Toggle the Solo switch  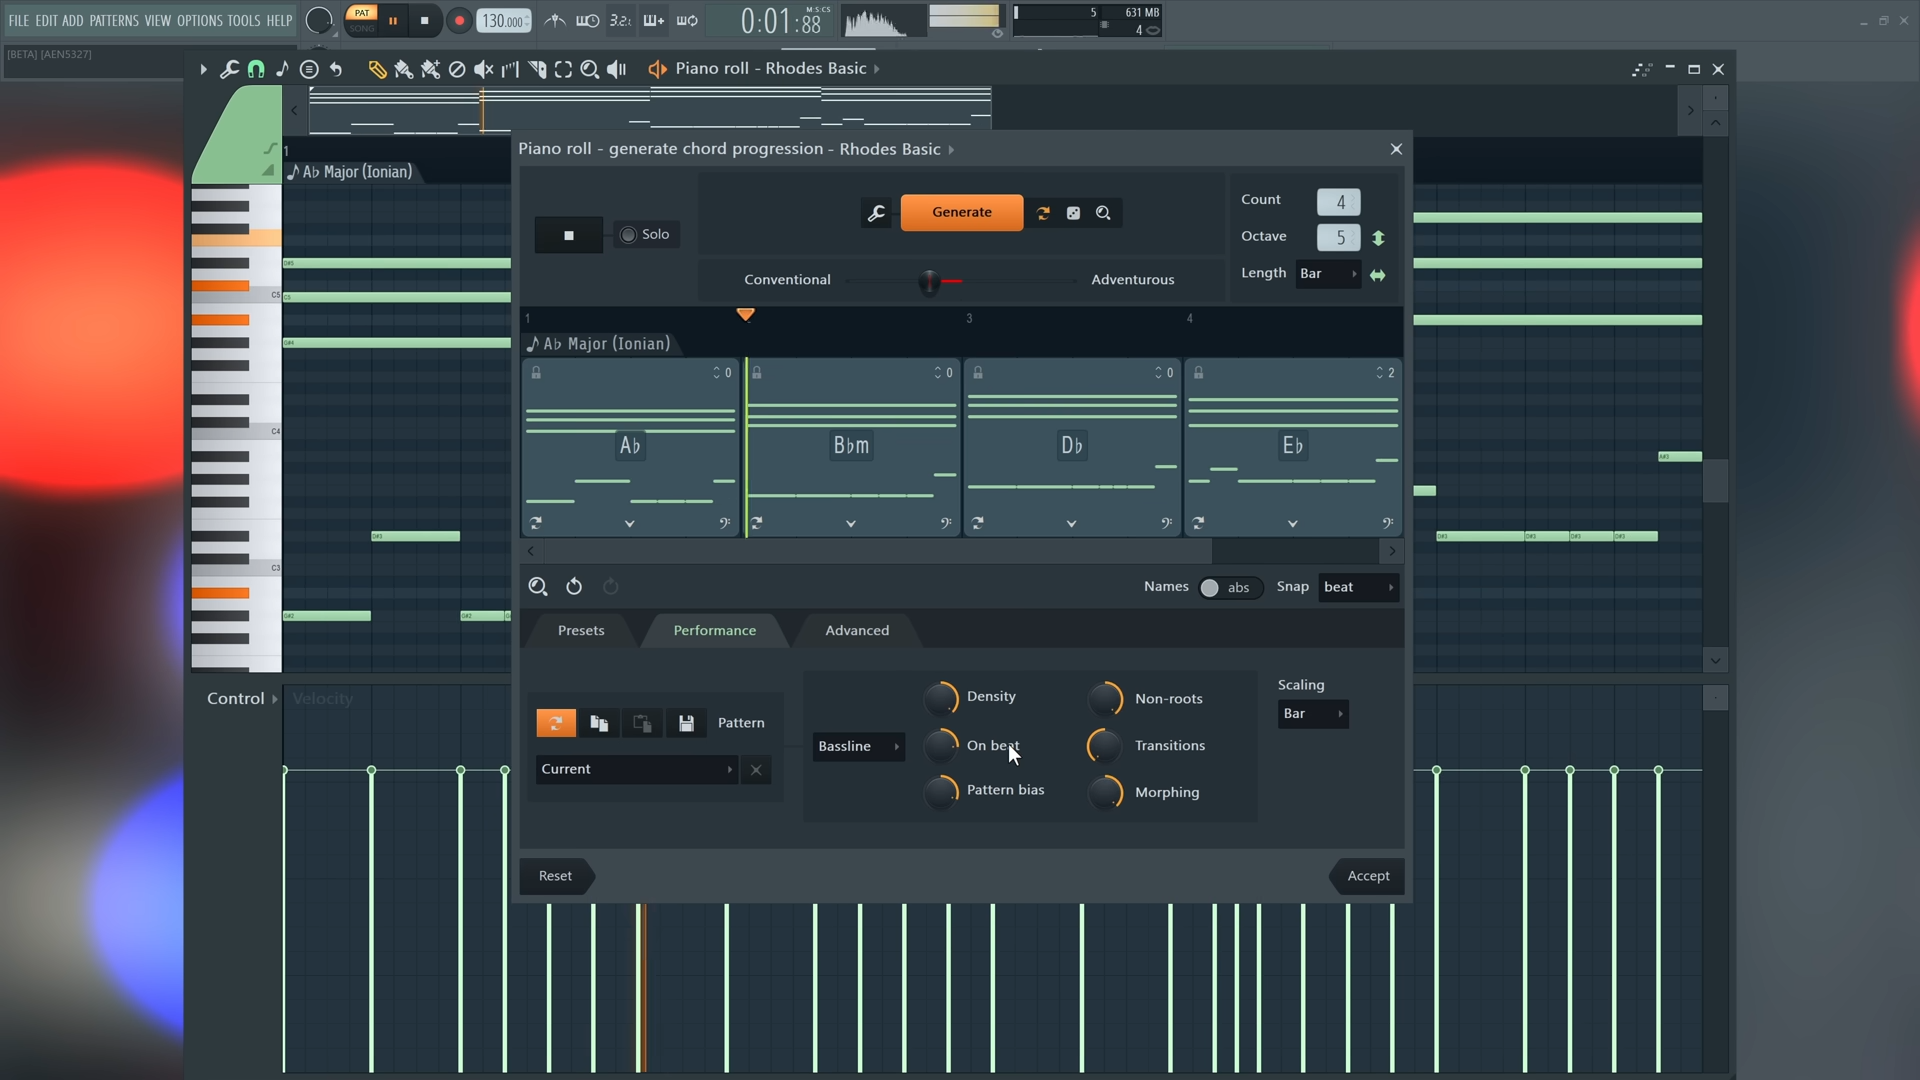coord(646,234)
